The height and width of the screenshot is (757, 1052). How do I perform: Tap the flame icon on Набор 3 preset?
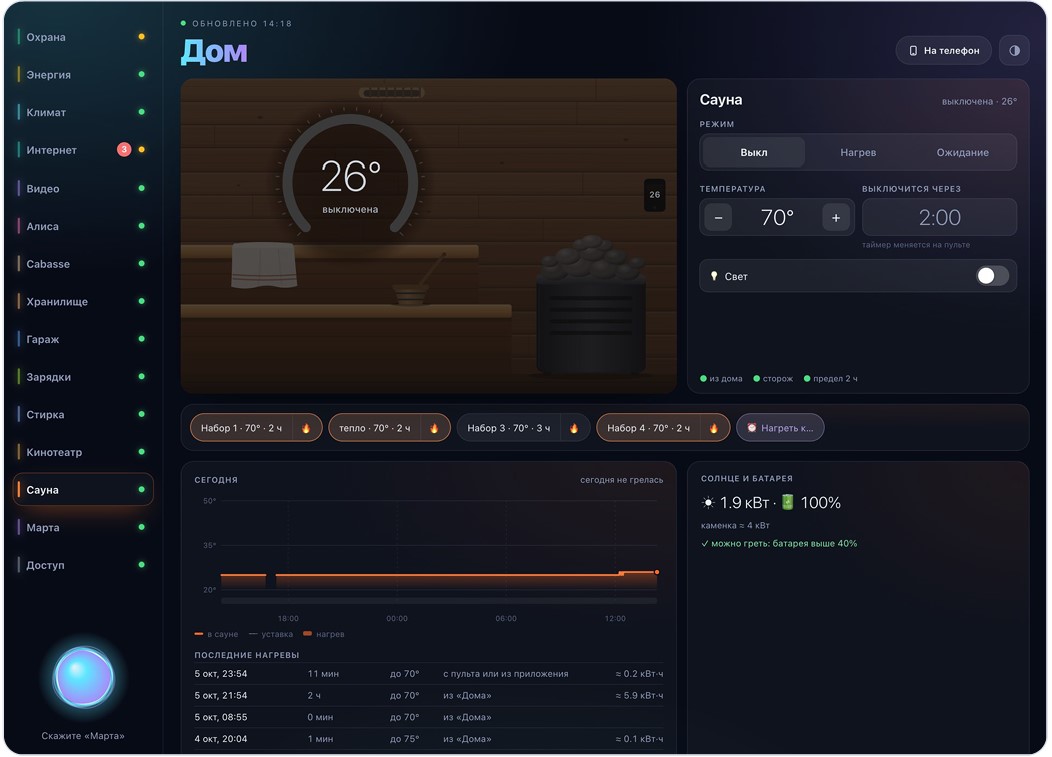point(574,428)
